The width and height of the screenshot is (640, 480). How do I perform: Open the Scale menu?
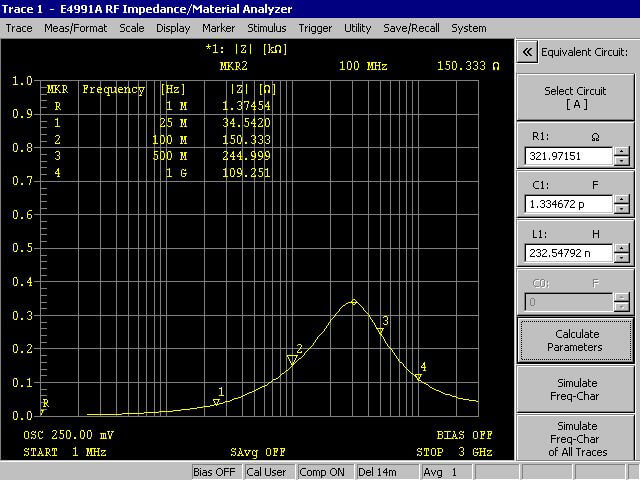point(132,28)
